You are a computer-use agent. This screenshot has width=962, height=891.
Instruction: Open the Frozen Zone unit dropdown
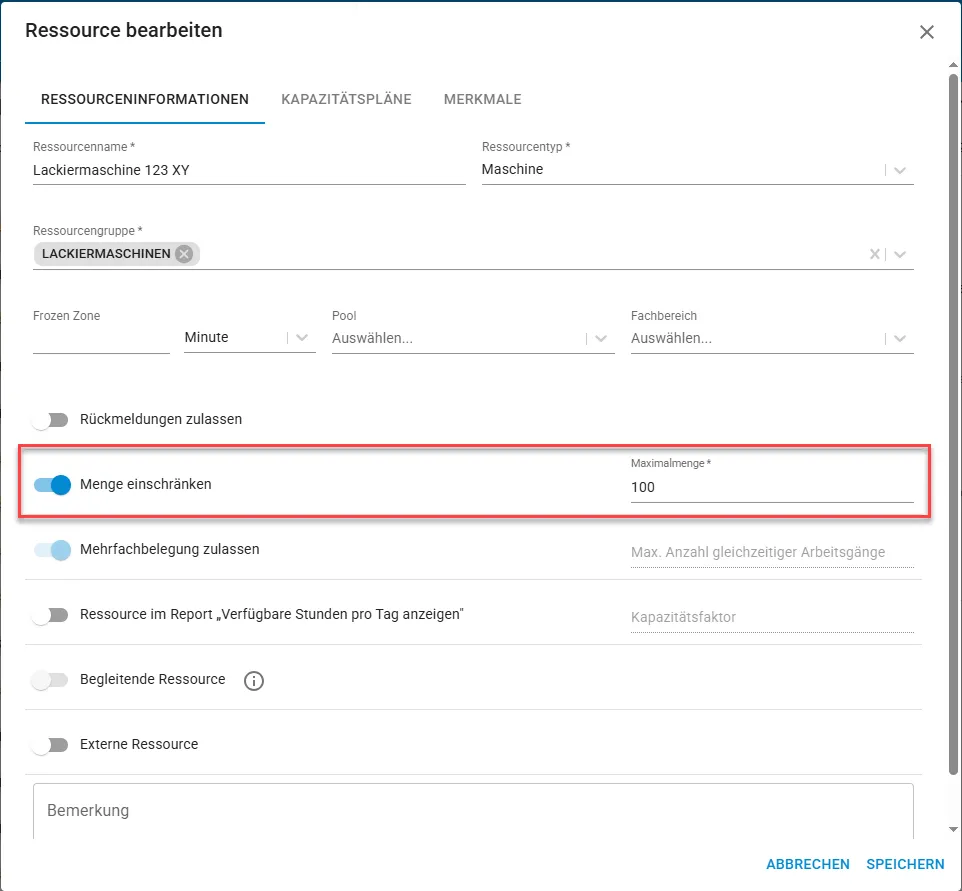click(x=250, y=338)
